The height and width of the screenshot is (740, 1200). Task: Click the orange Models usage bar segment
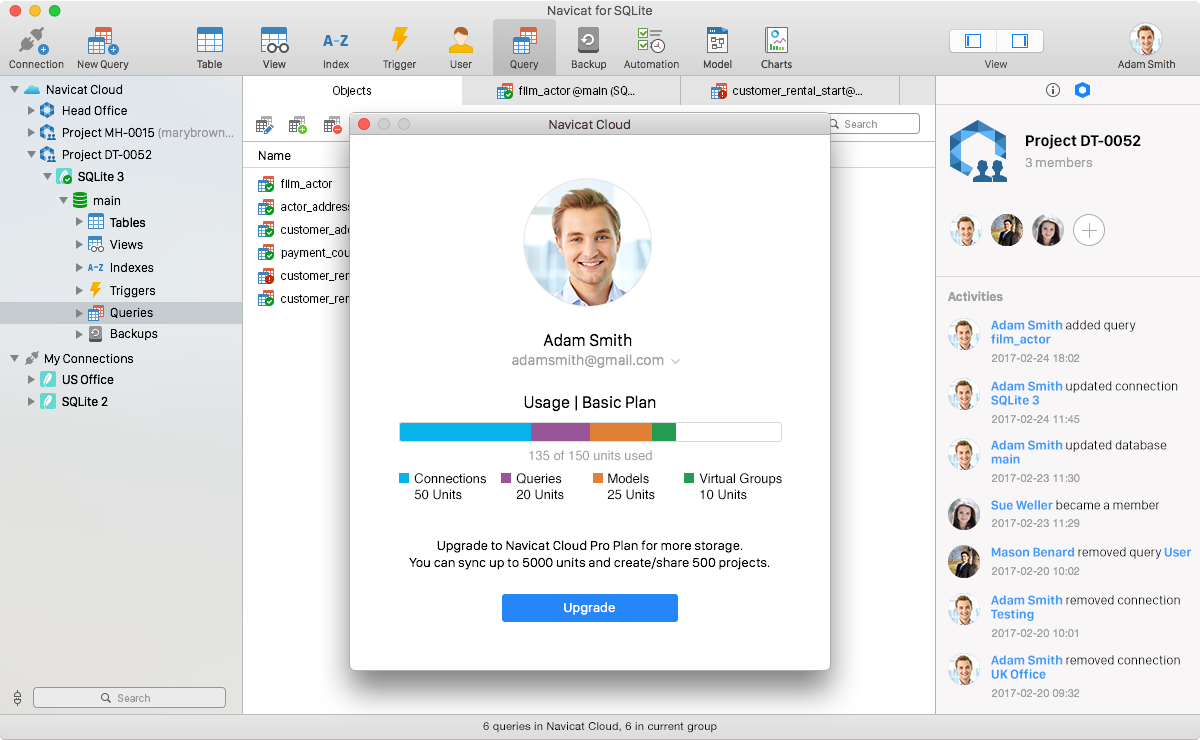621,432
